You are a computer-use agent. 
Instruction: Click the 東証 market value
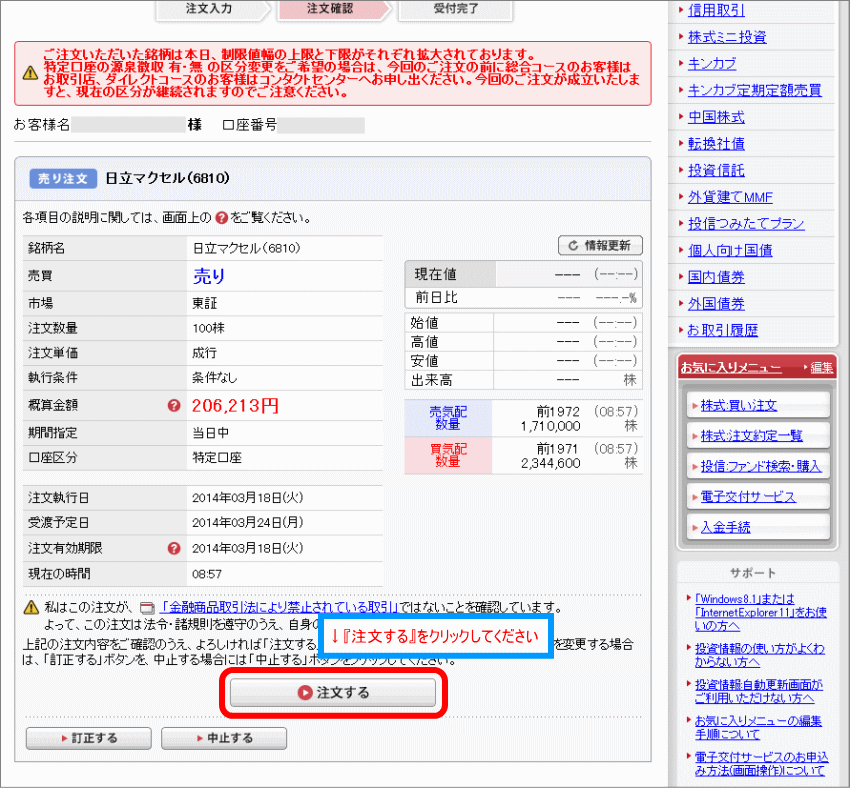point(204,303)
